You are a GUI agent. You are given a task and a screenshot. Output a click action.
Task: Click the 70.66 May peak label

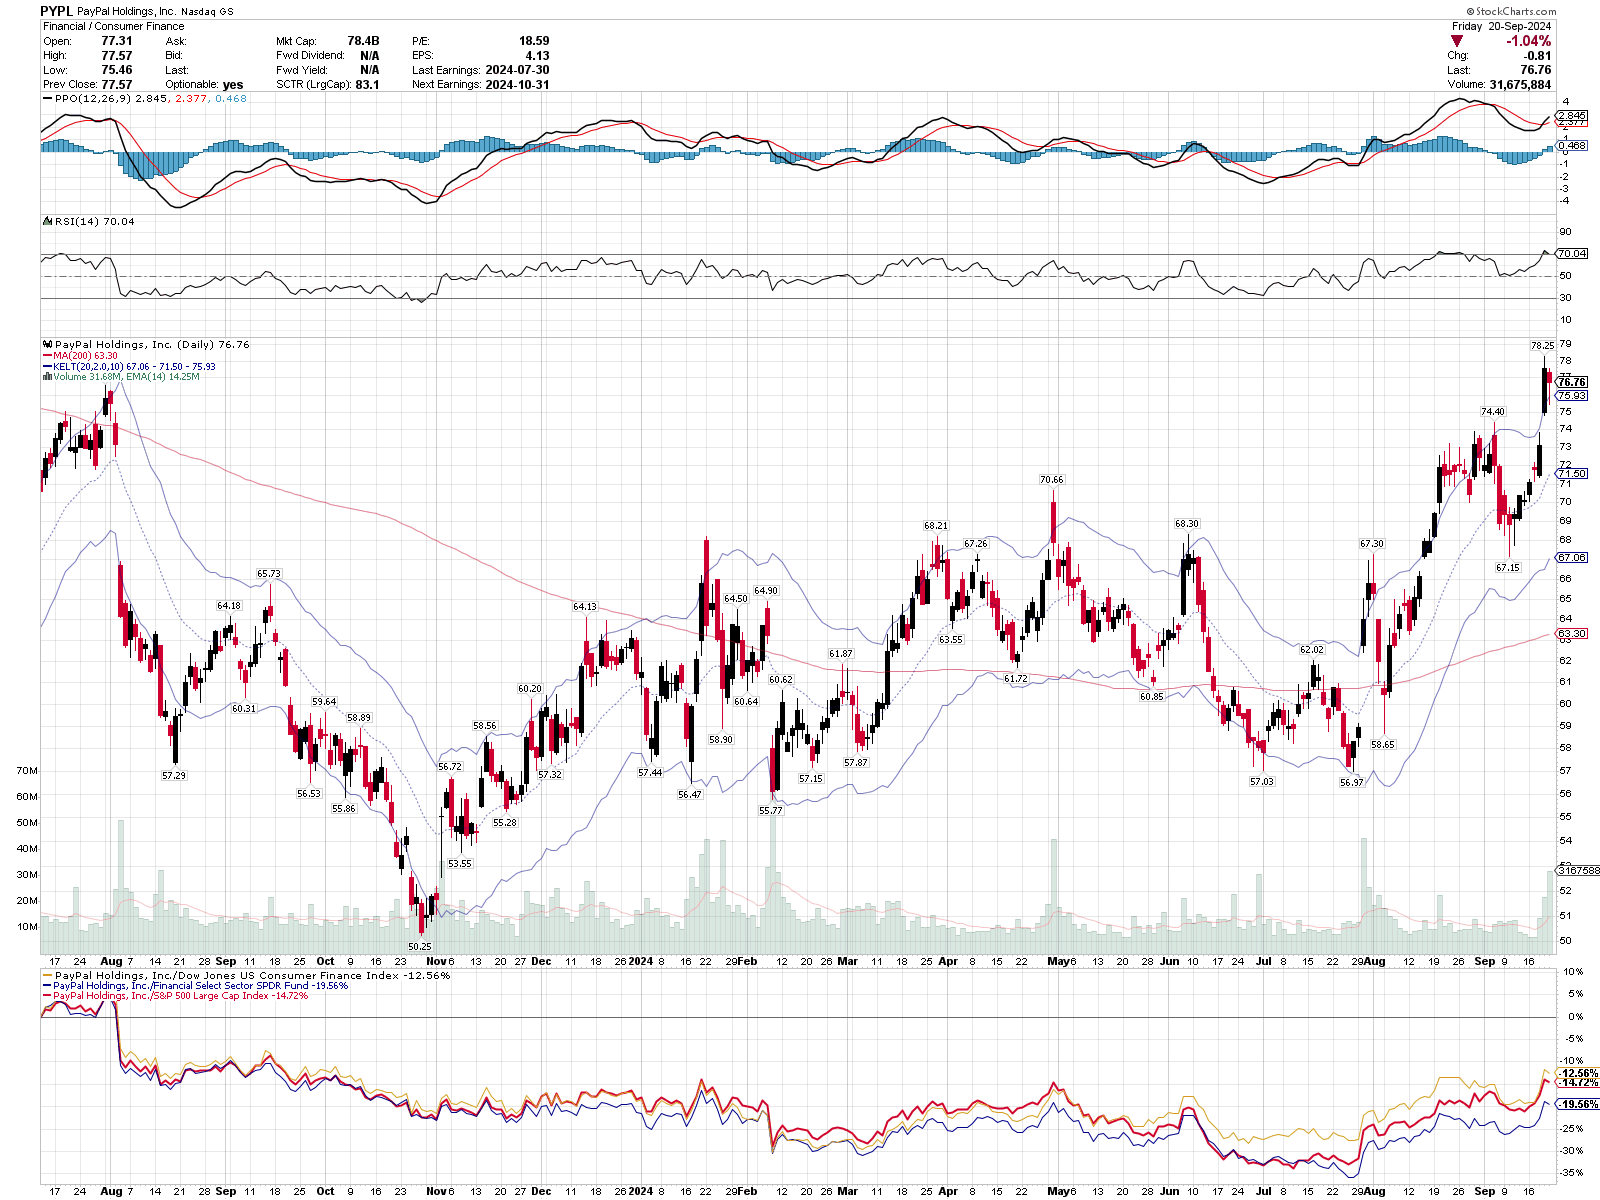[1052, 480]
